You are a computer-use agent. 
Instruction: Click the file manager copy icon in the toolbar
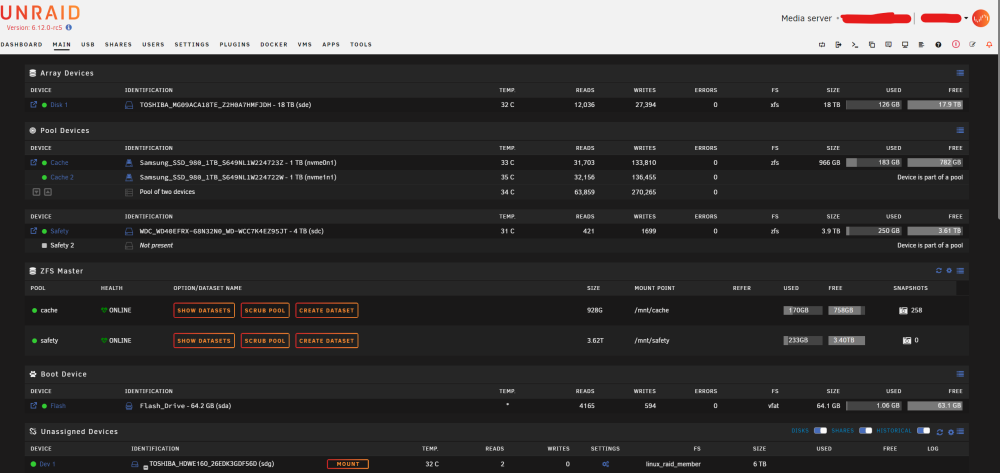click(871, 45)
